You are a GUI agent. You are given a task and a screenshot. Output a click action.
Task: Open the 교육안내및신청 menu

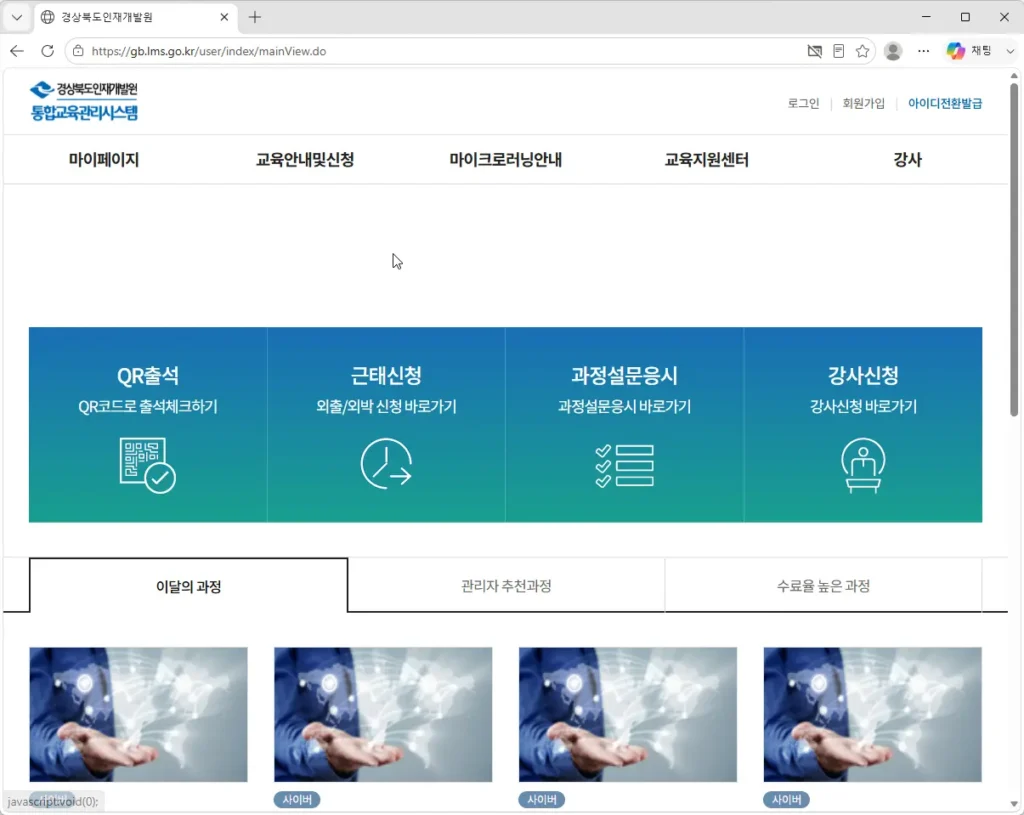(x=305, y=159)
